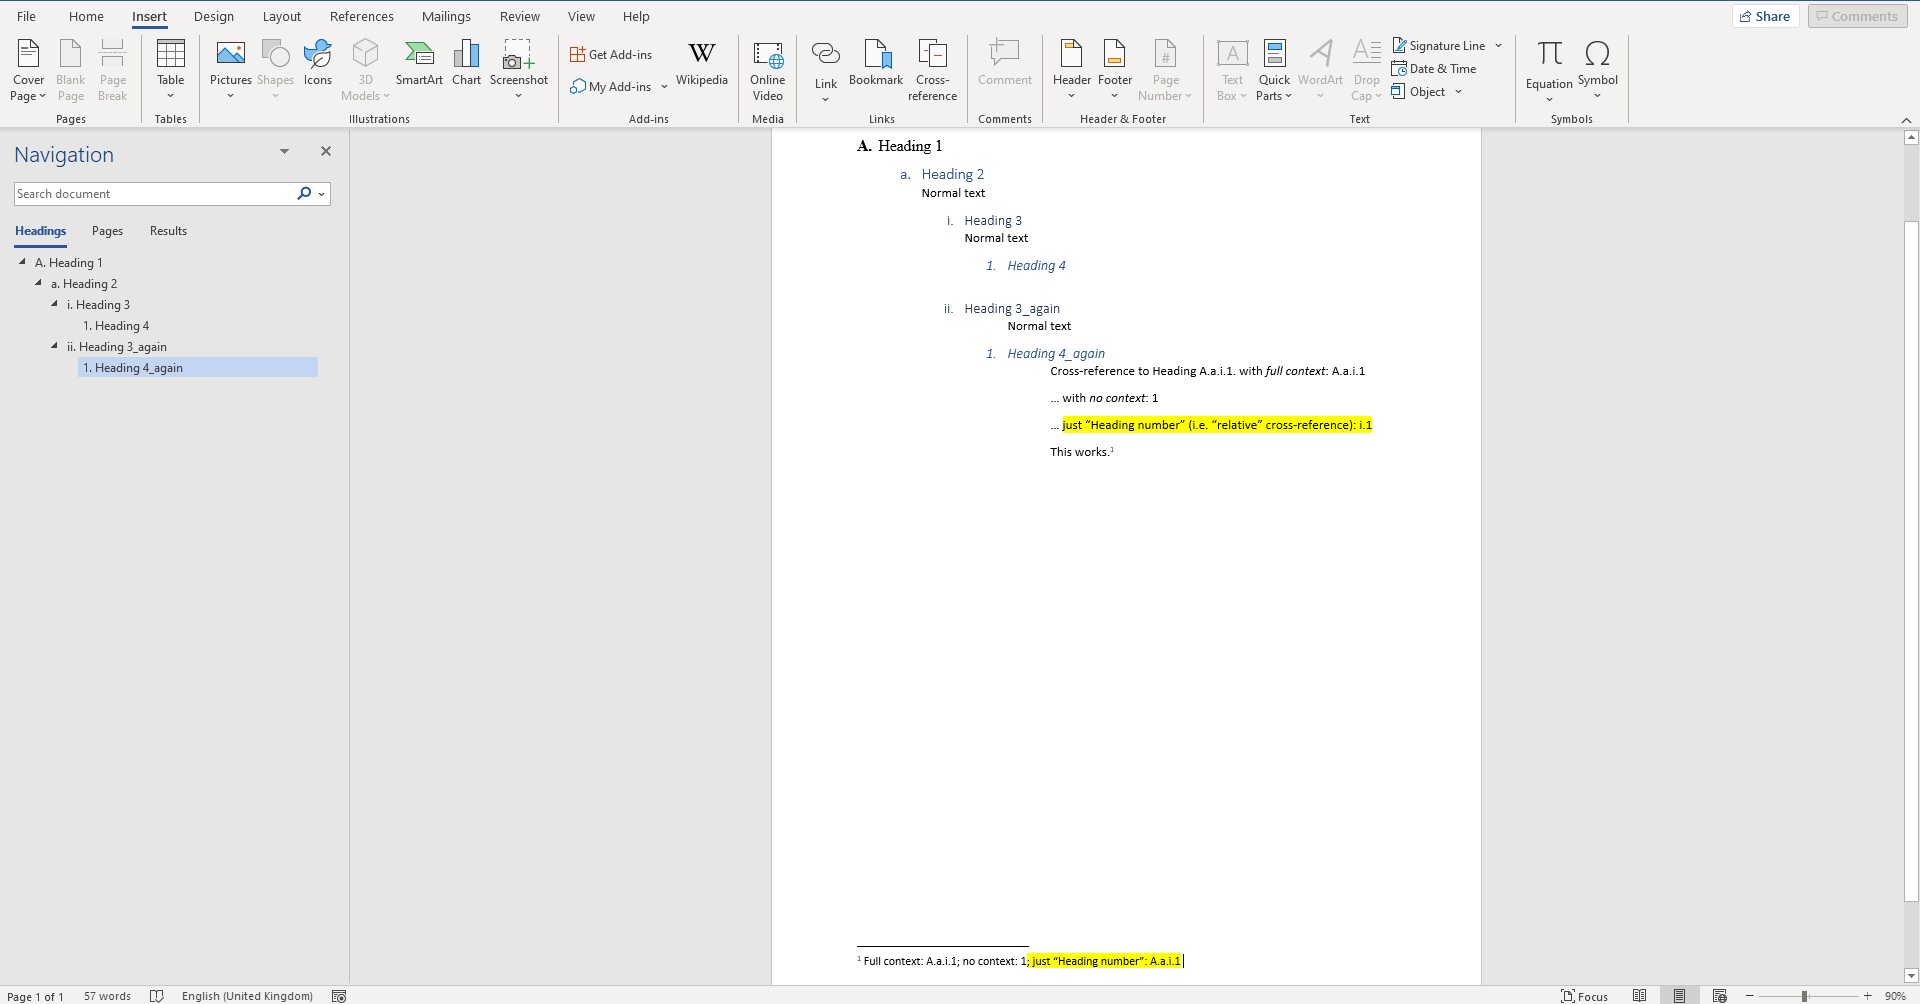1920x1004 pixels.
Task: Open Quick Parts gallery
Action: coord(1274,70)
